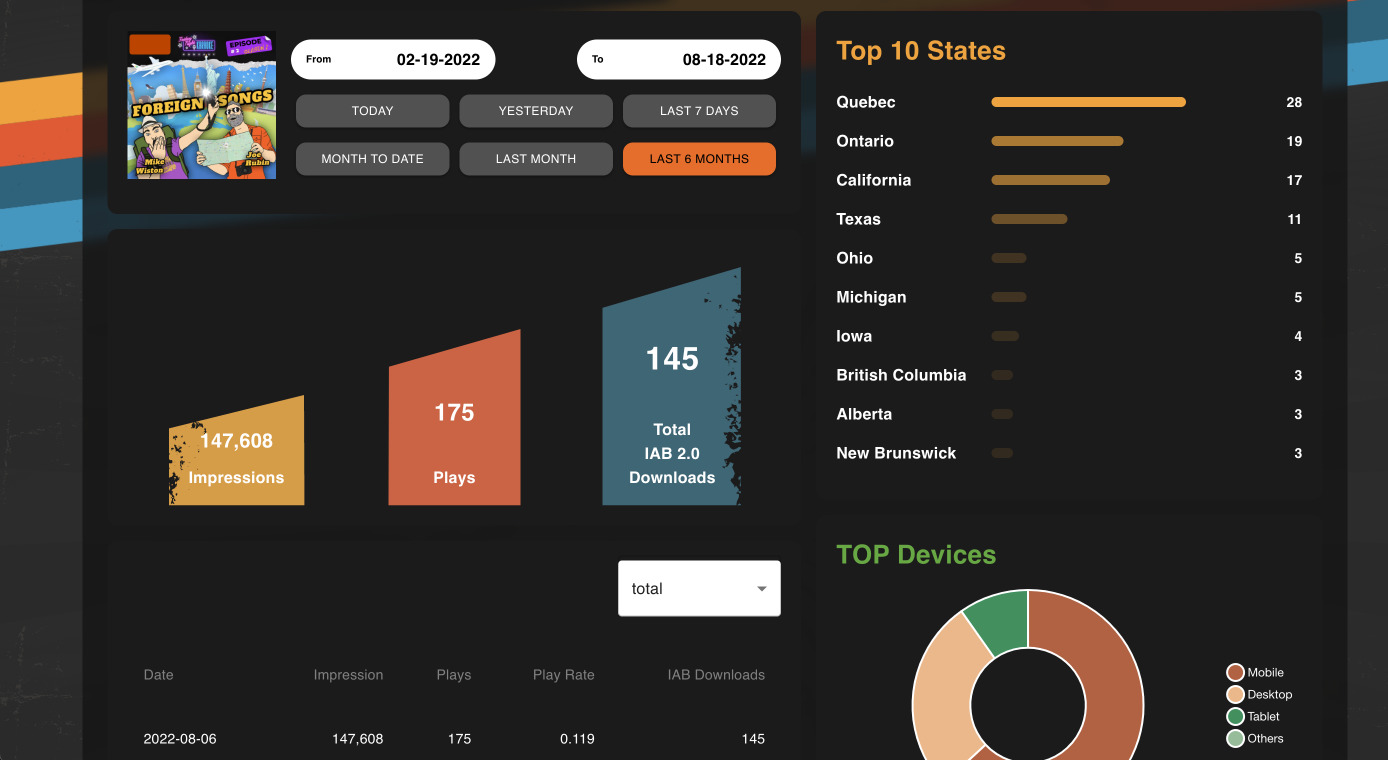Pick the LAST MONTH range button
Screen dimensions: 1388x760
coord(536,159)
